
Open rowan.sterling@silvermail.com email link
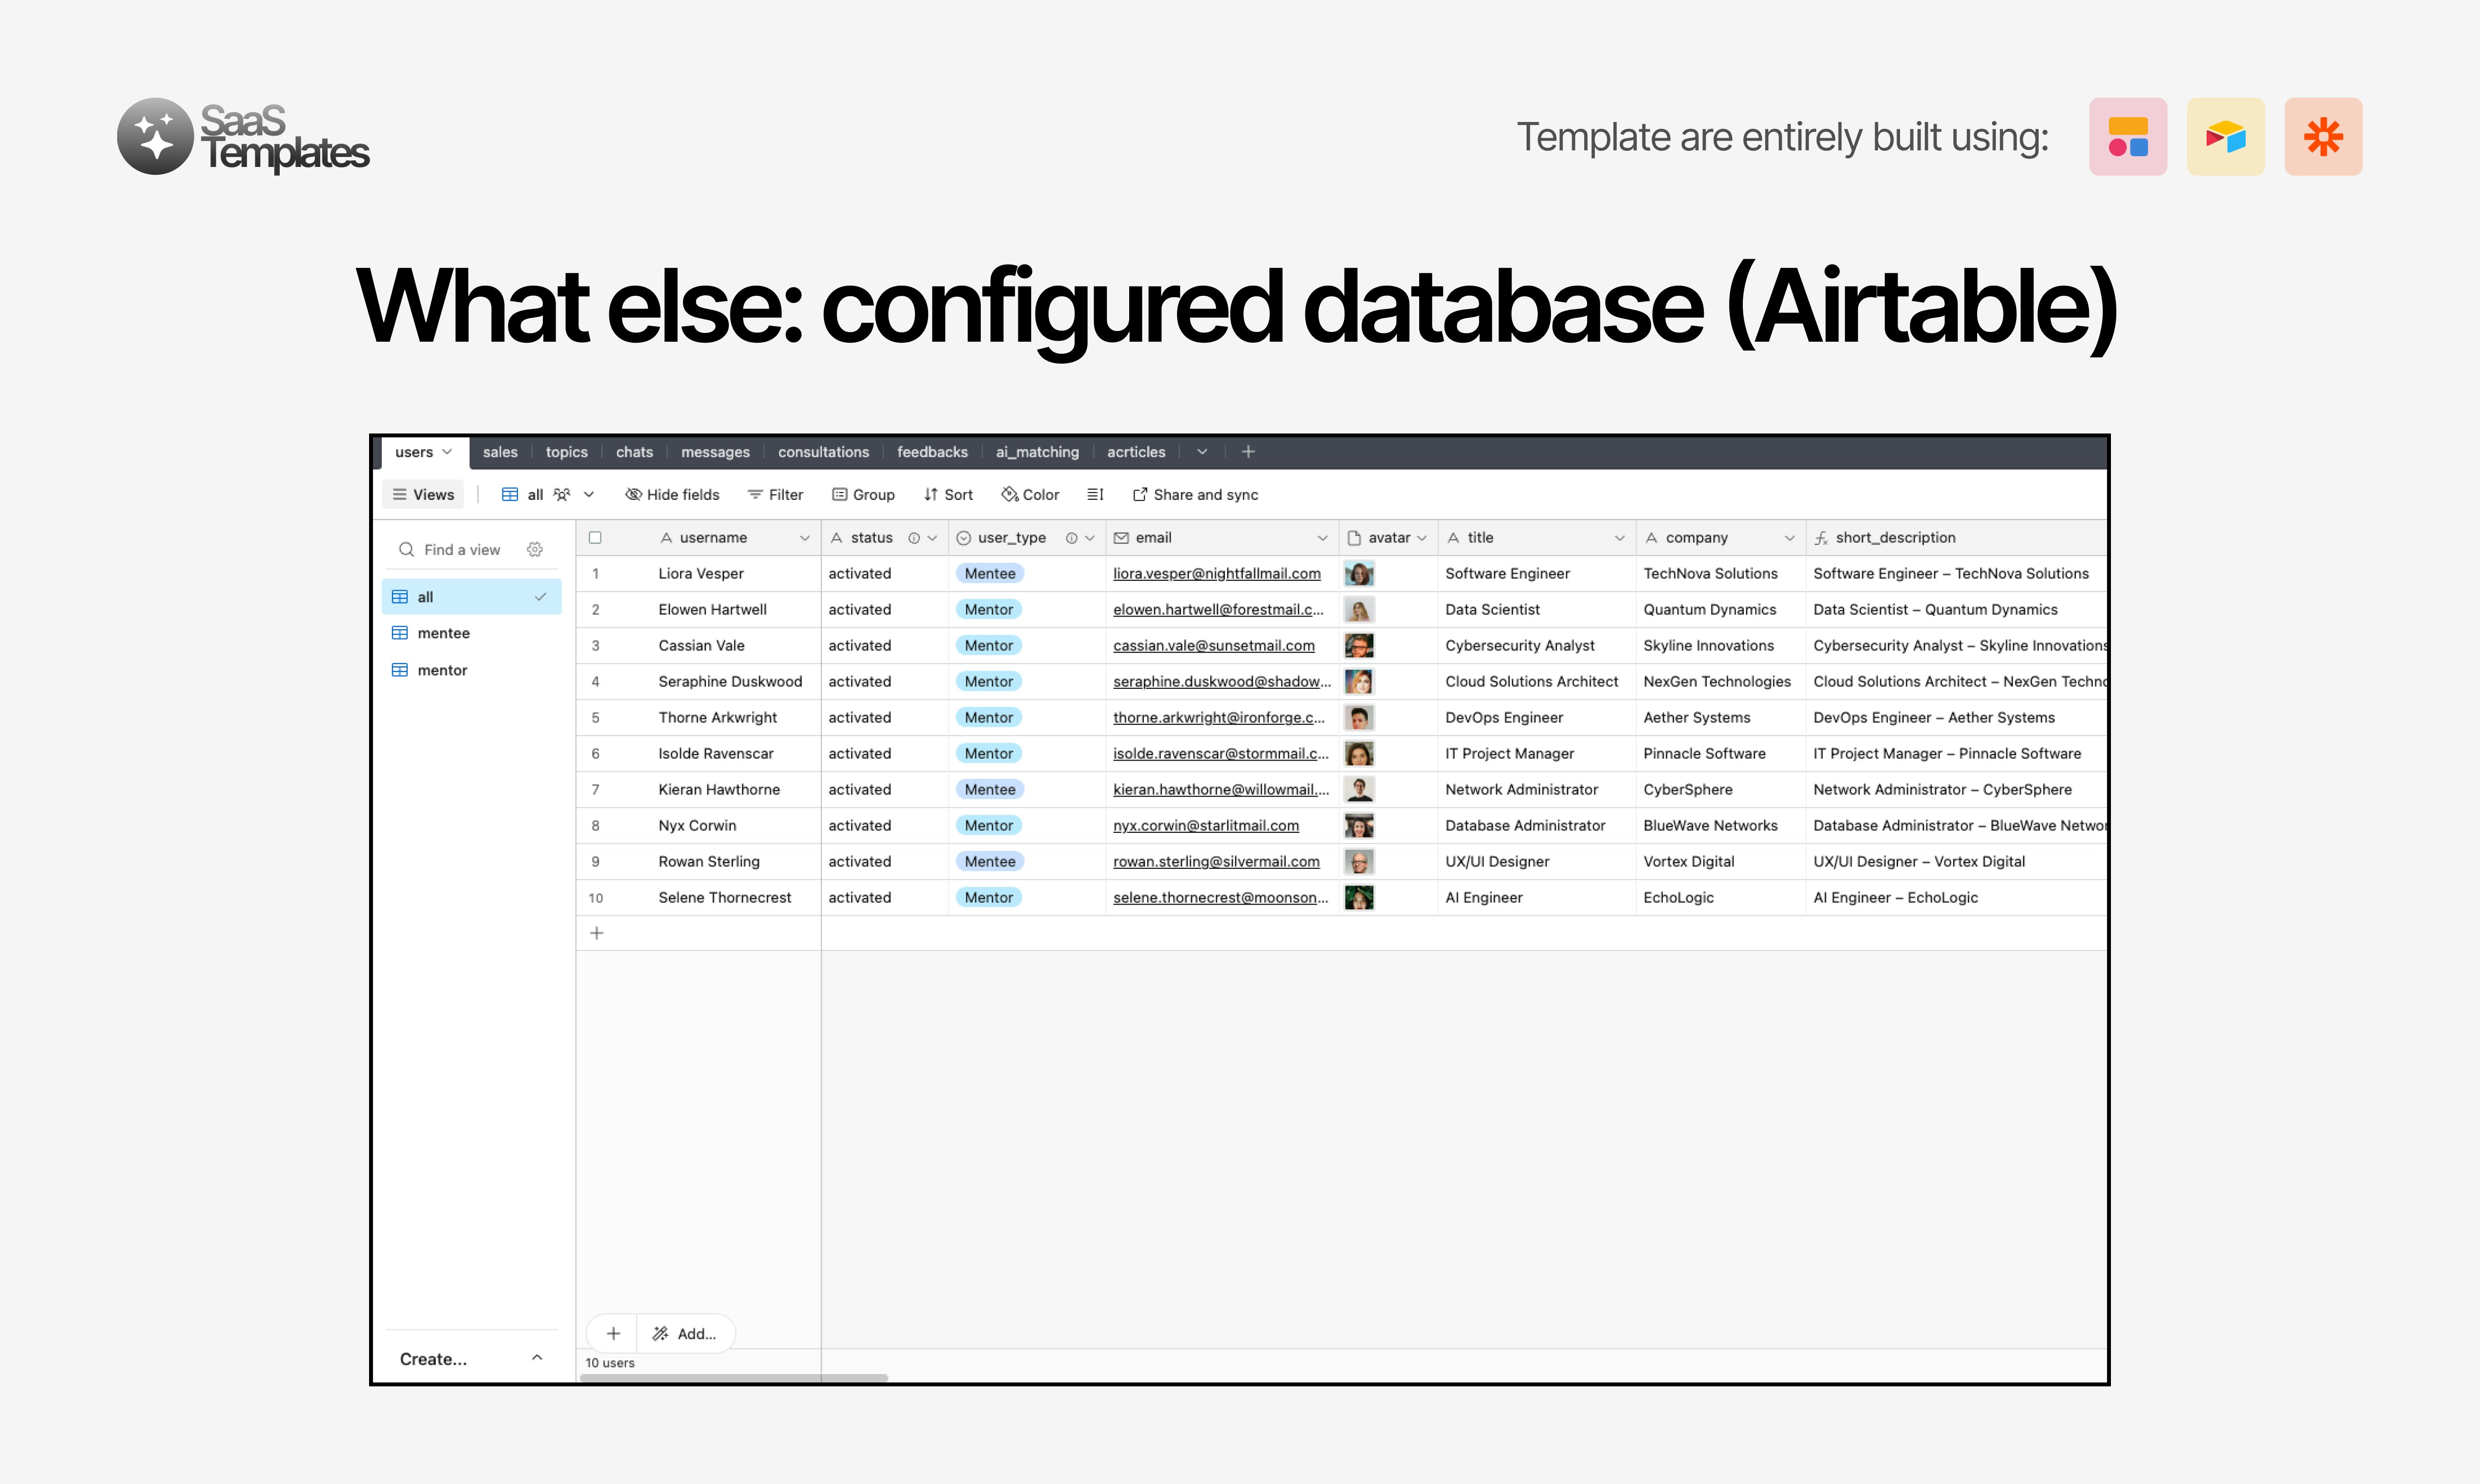coord(1216,861)
